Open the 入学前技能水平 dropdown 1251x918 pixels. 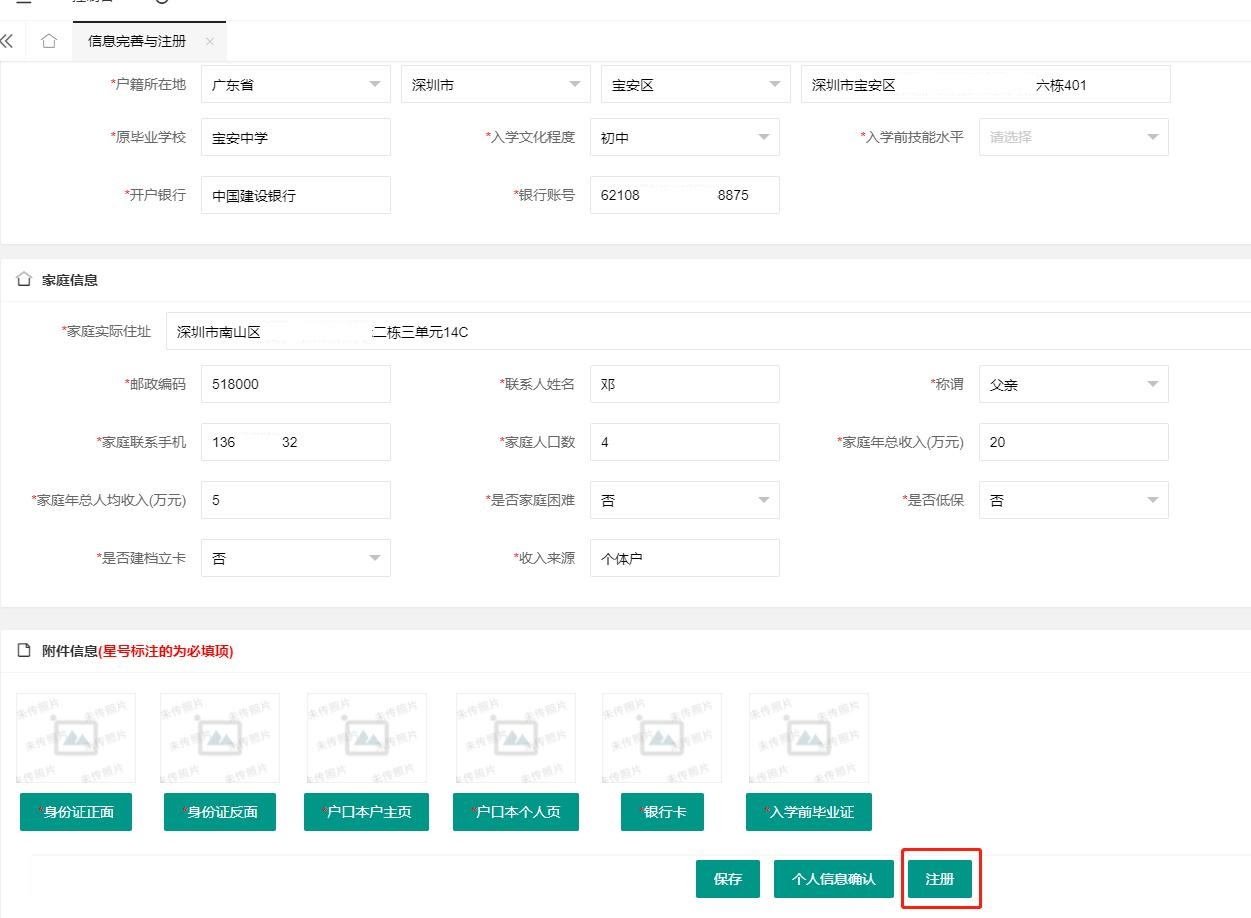1074,137
